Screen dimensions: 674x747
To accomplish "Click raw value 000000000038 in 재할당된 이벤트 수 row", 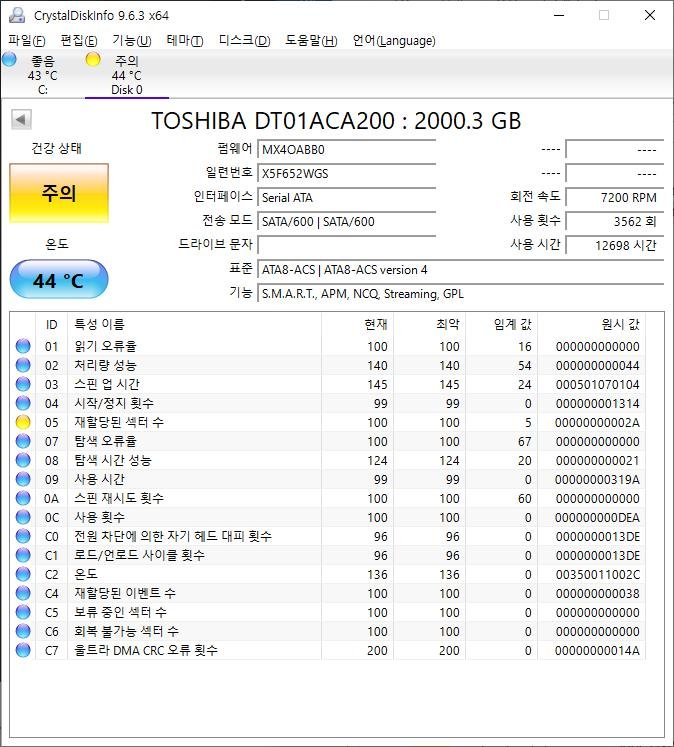I will (597, 594).
